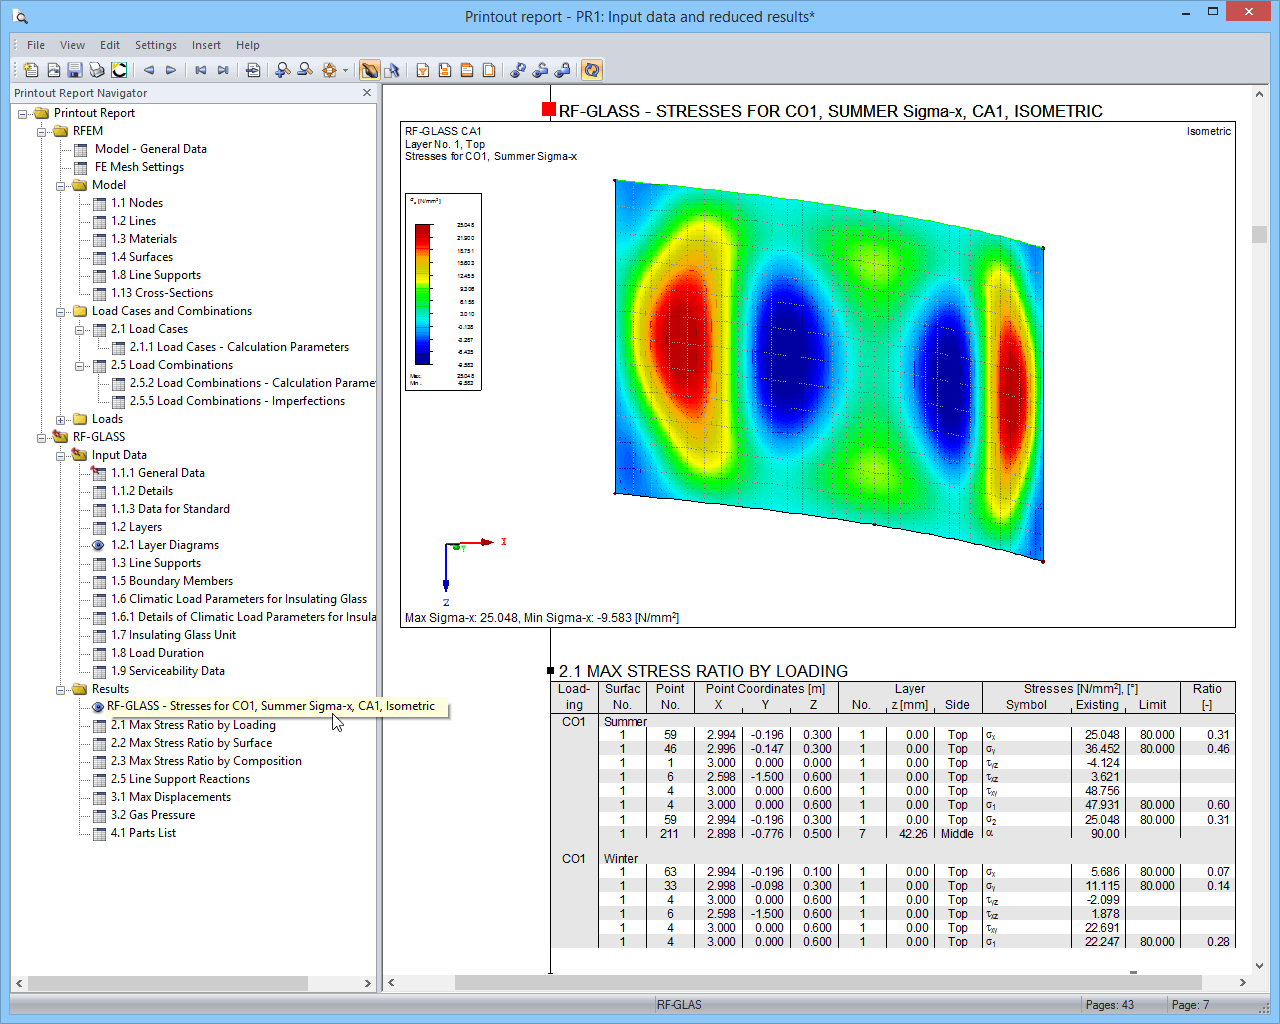Collapse the RFEM tree node
Viewport: 1280px width, 1024px height.
42,131
